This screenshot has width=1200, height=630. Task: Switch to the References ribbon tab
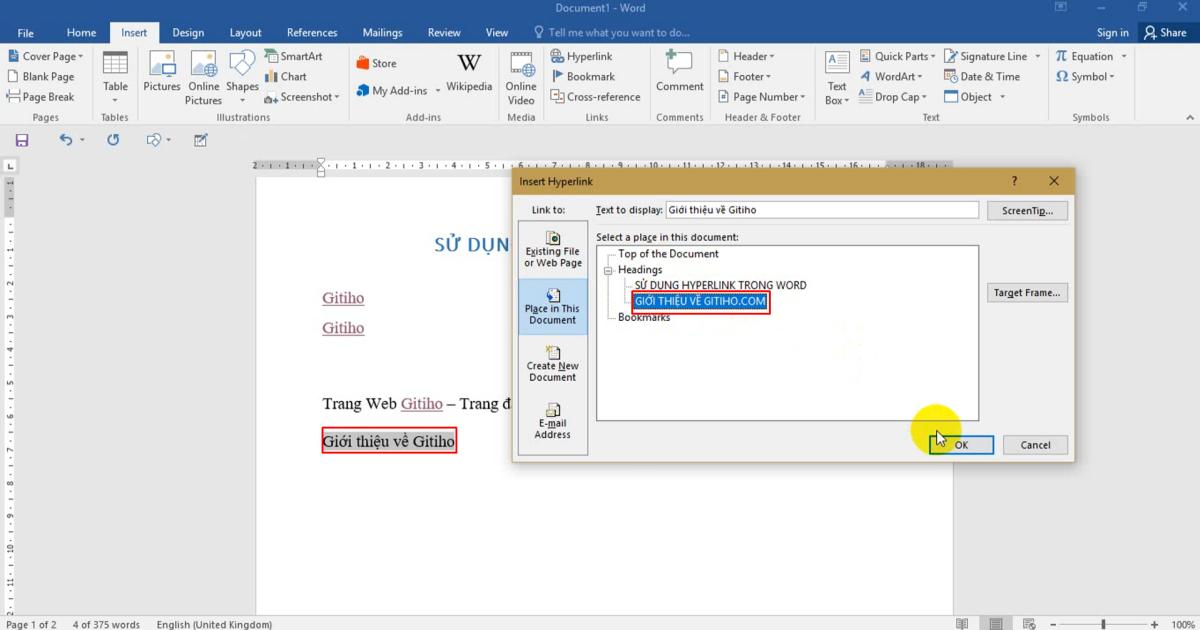[x=312, y=32]
